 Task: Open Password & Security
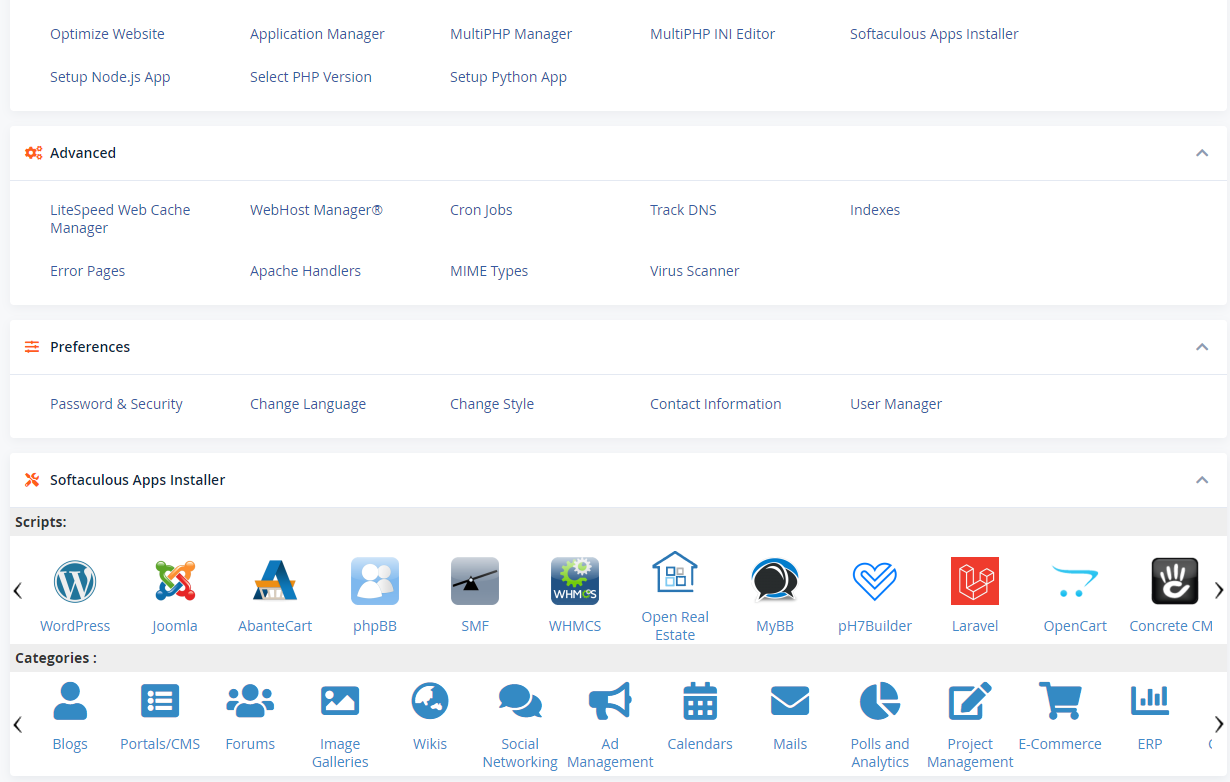pyautogui.click(x=116, y=404)
